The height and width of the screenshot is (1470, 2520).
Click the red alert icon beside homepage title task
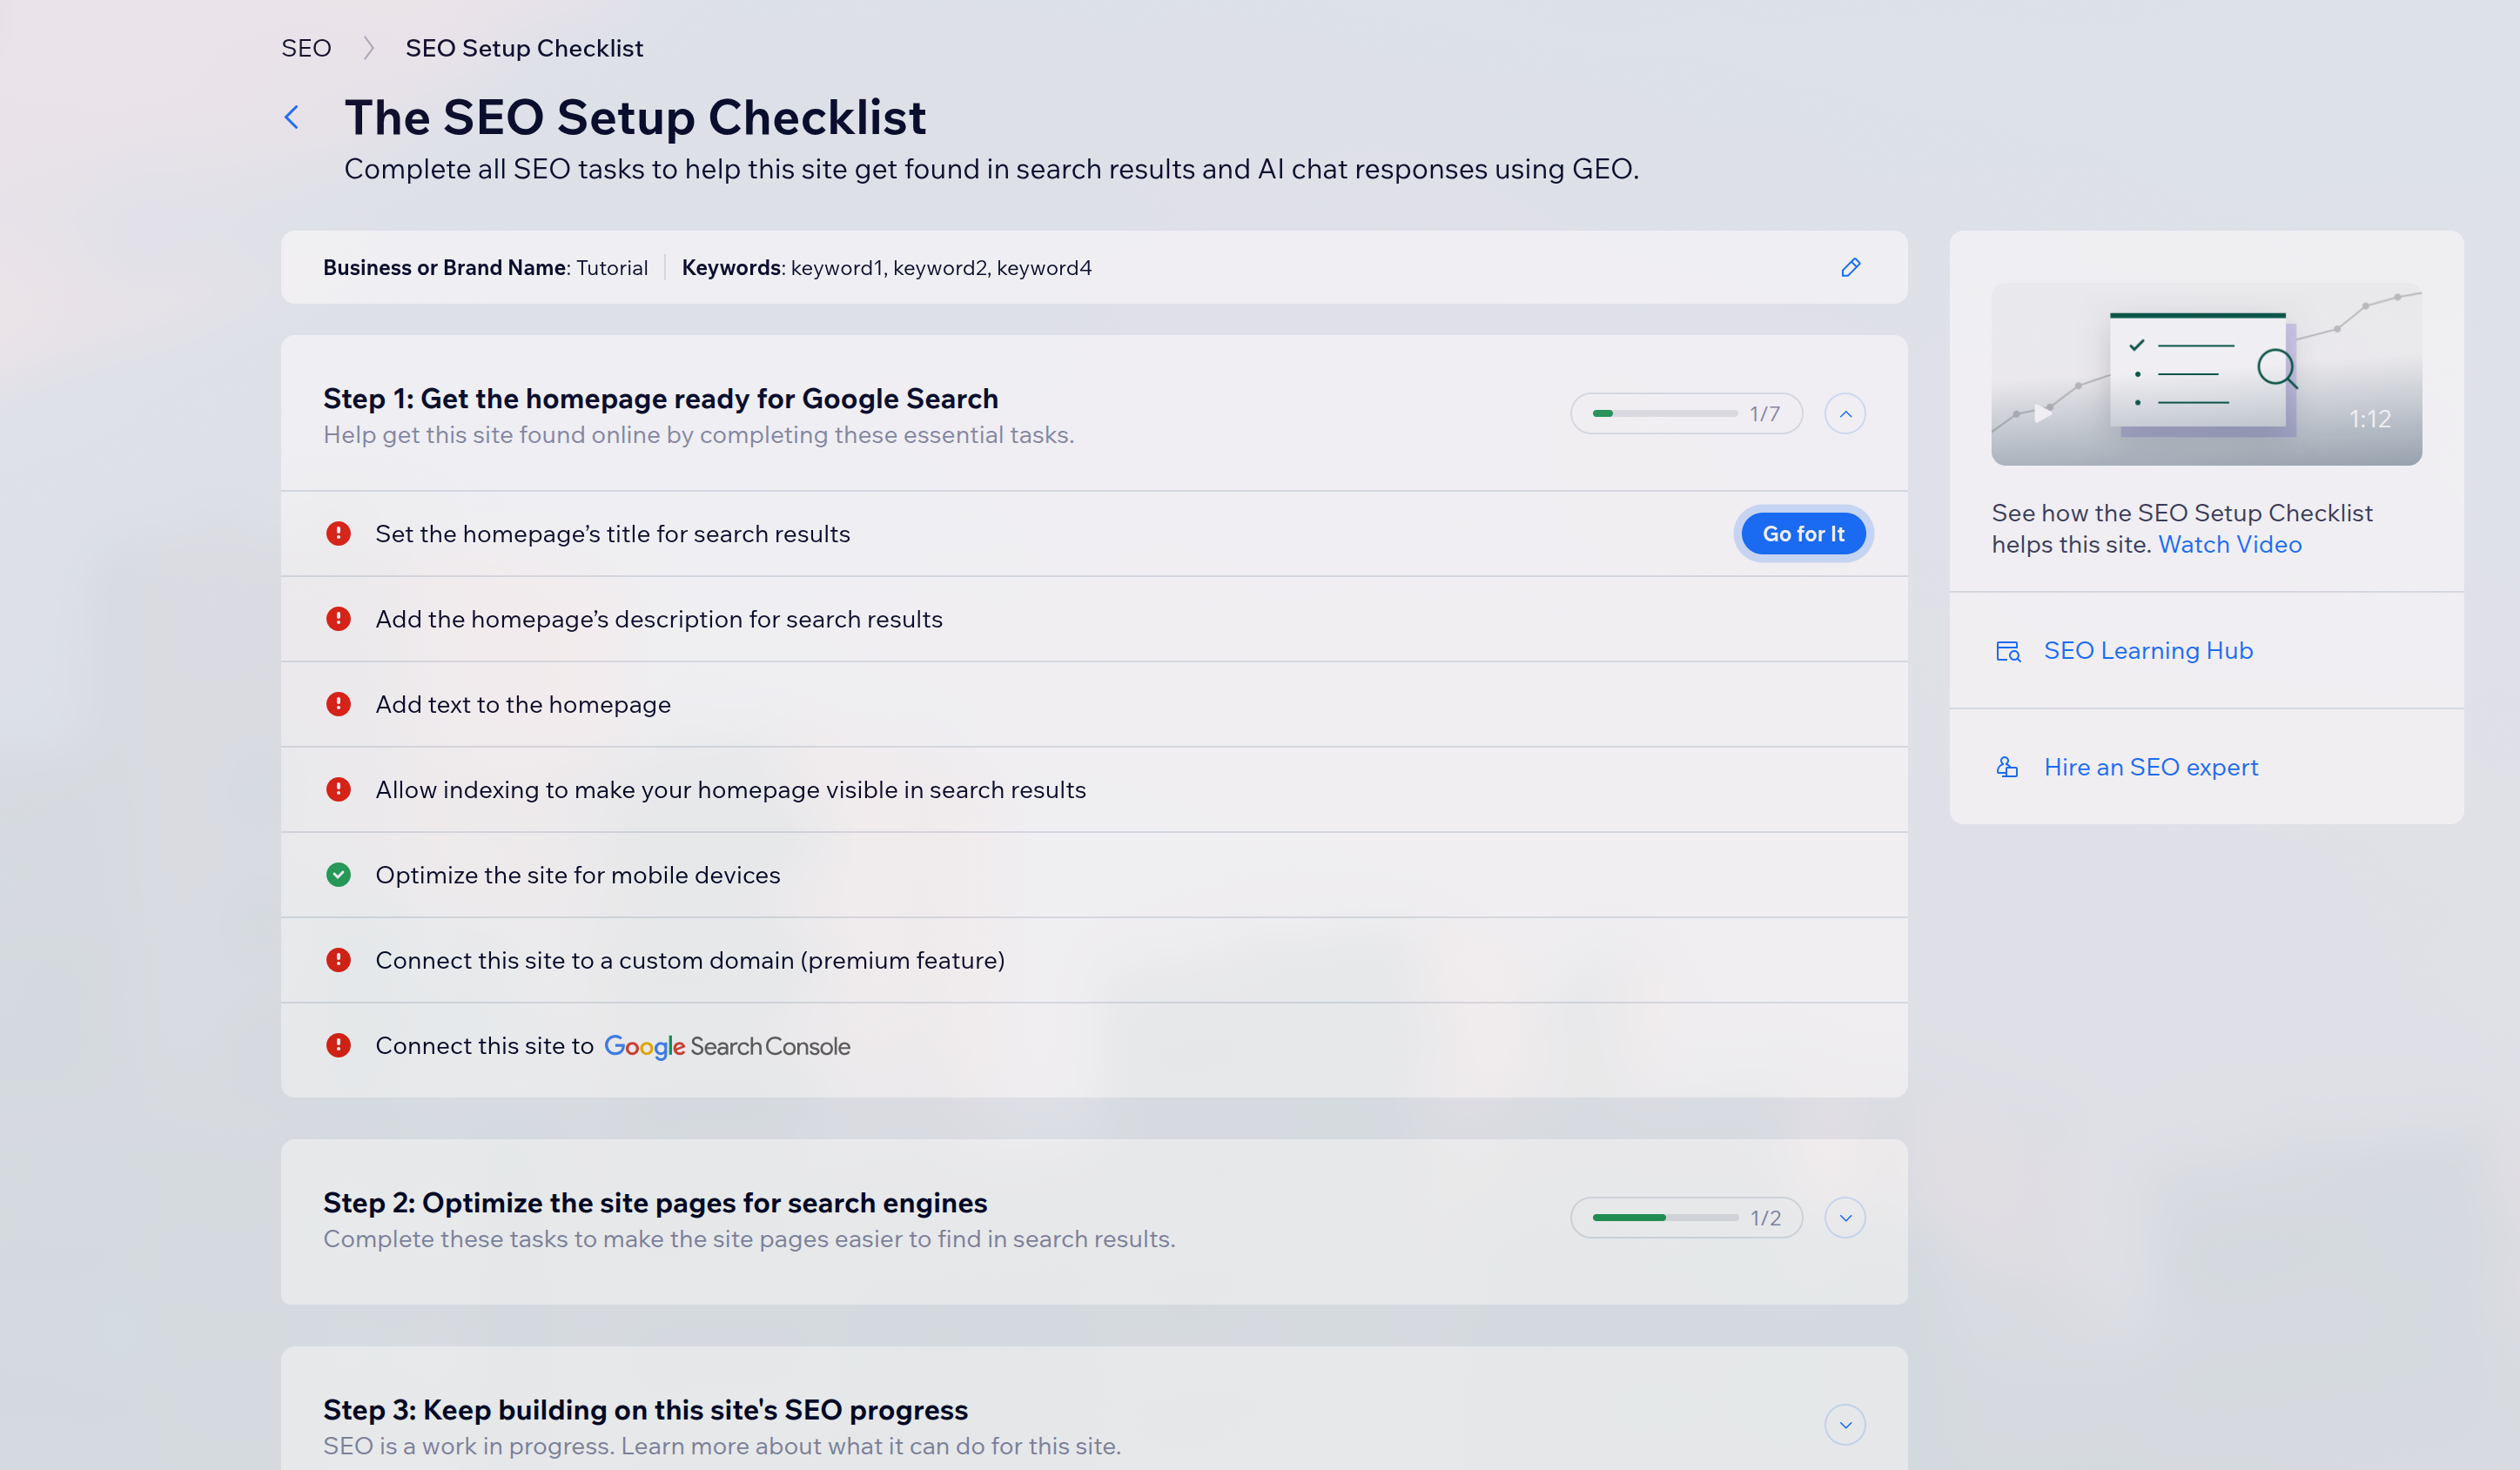coord(339,533)
